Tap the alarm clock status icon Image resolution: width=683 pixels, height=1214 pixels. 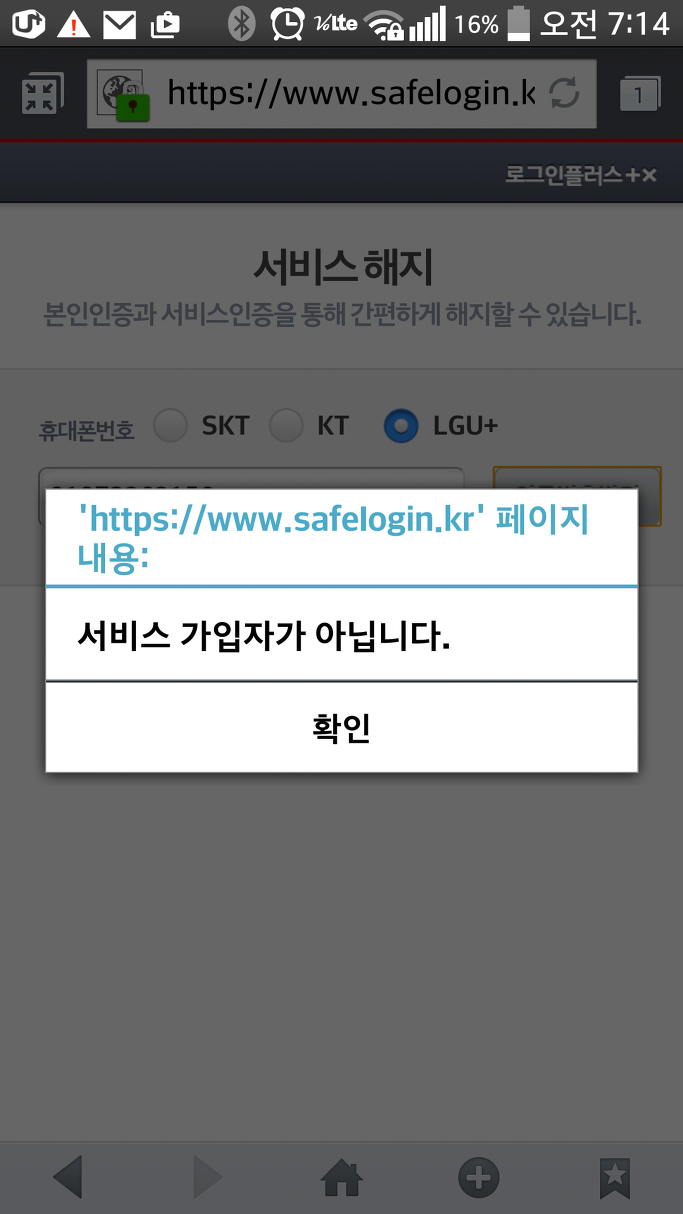(x=288, y=22)
